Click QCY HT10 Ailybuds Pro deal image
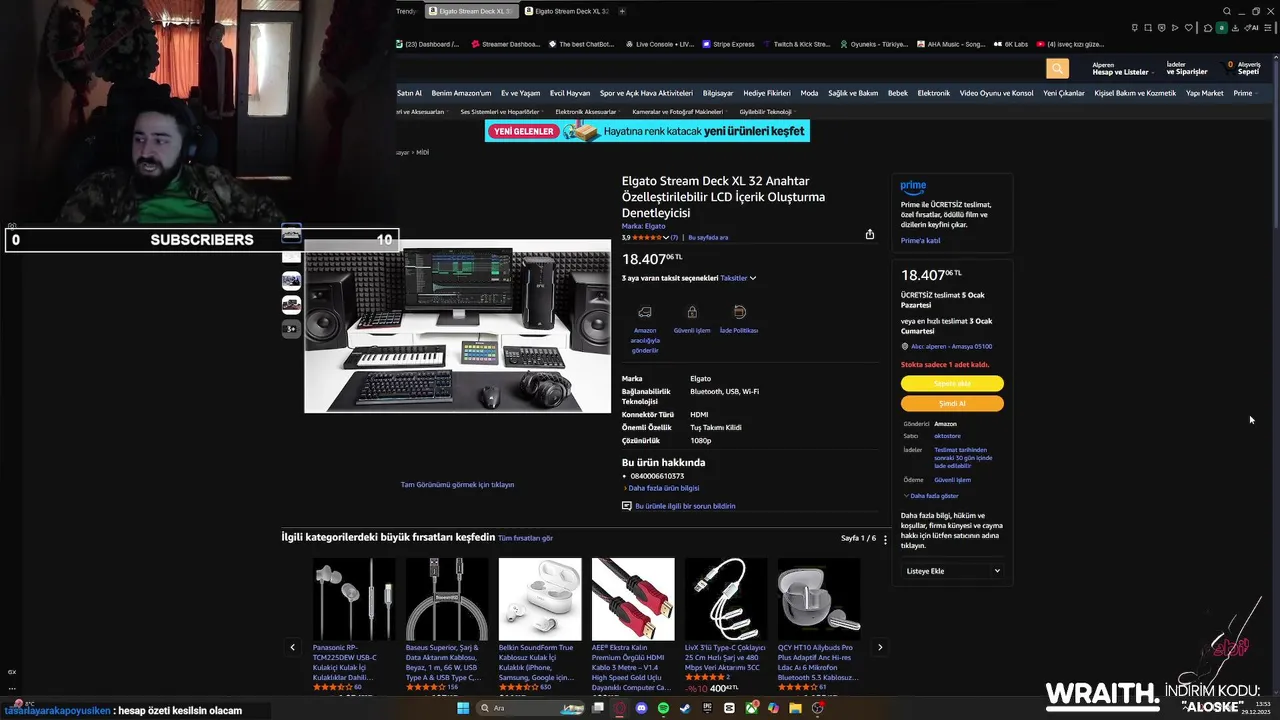Screen dimensions: 1280x720 click(818, 599)
